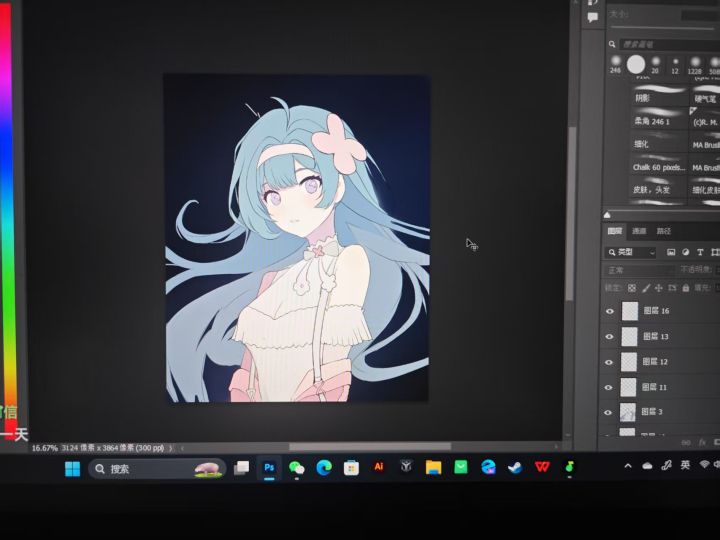Open the layer filter 类型 dropdown
The width and height of the screenshot is (720, 540).
(x=631, y=252)
